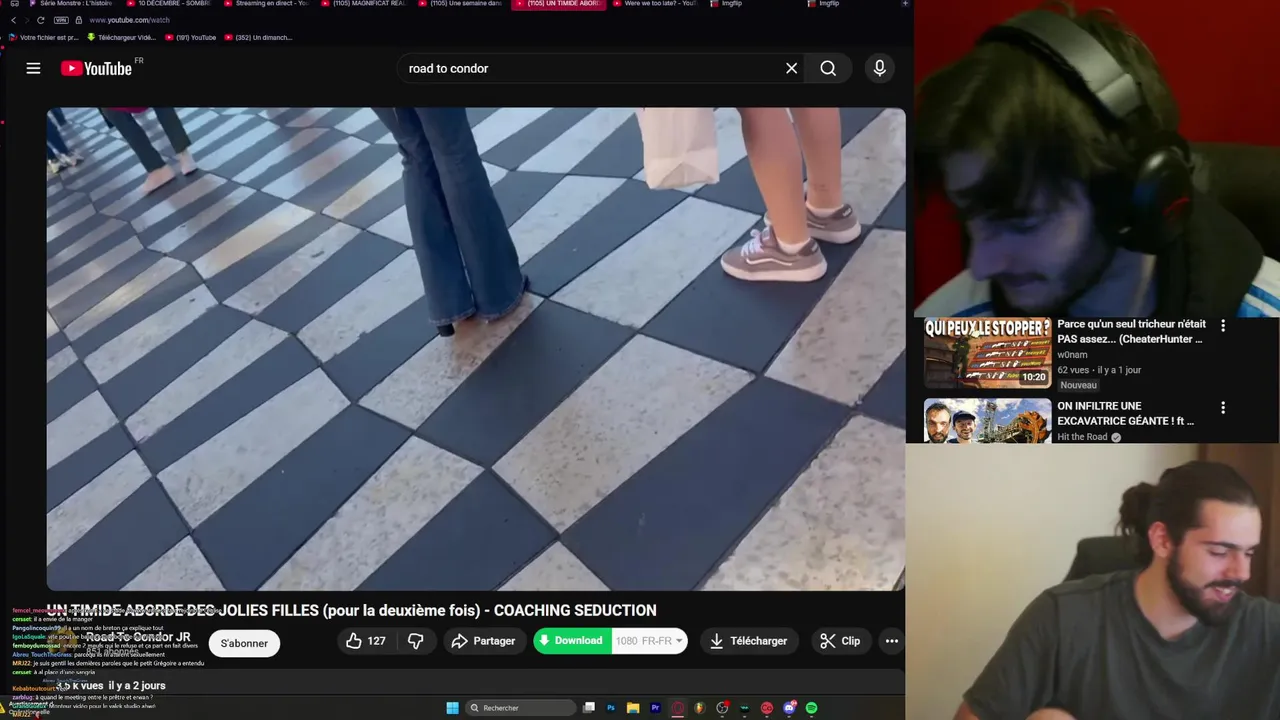The image size is (1280, 720).
Task: Open FL Studio from the taskbar
Action: point(699,708)
